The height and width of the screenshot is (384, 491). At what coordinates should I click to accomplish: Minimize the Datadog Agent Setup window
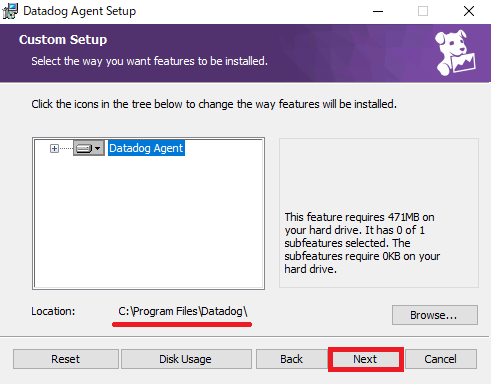coord(378,11)
